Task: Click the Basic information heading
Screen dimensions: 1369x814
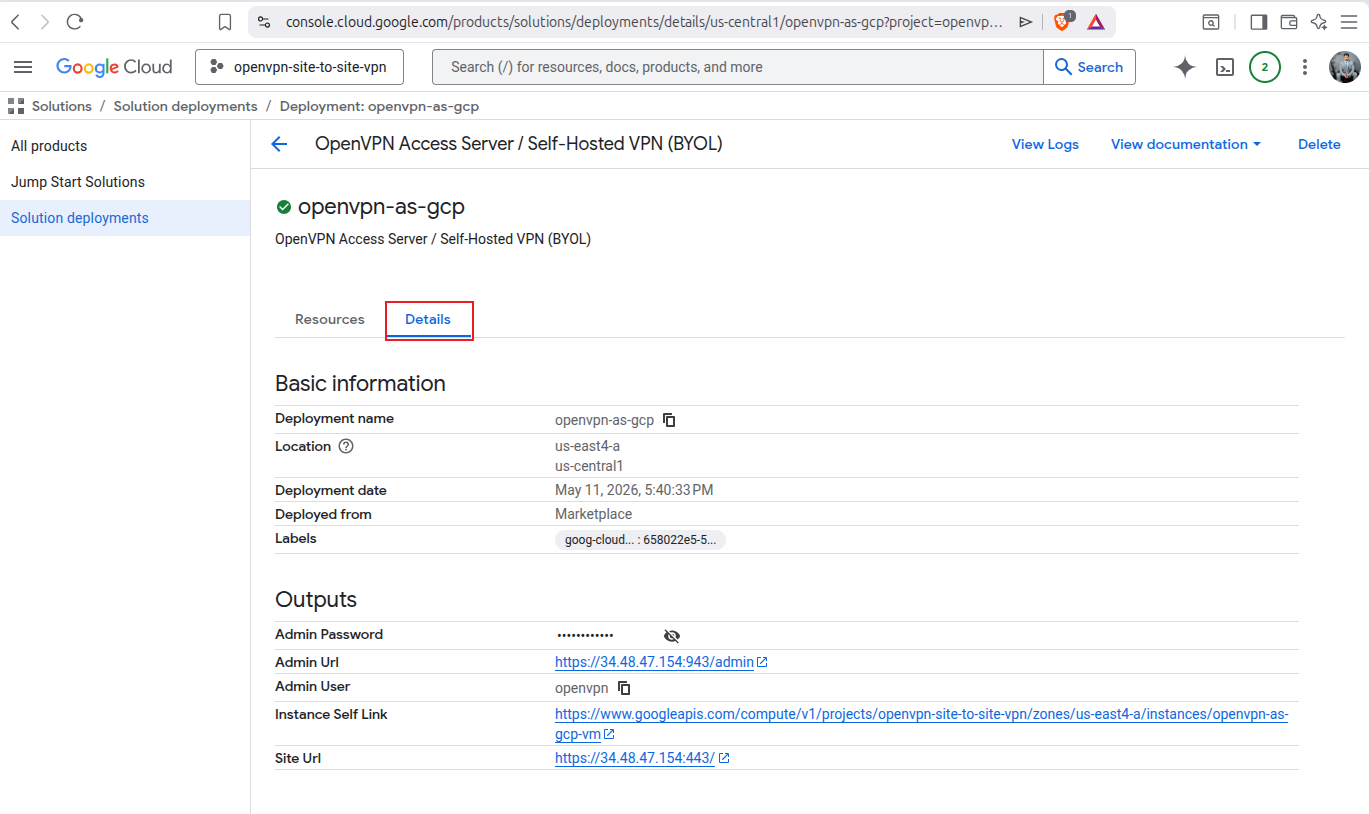Action: pos(360,384)
